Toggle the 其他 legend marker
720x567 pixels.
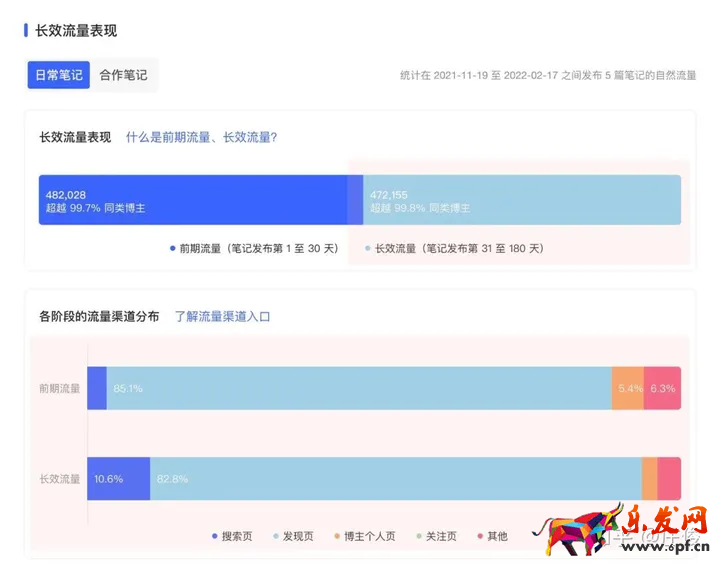[480, 536]
